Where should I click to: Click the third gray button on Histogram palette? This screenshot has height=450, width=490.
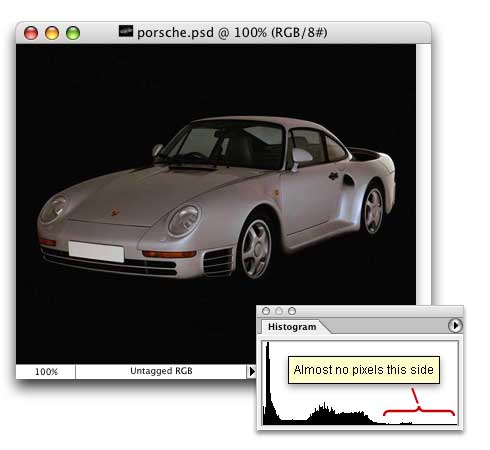(292, 311)
